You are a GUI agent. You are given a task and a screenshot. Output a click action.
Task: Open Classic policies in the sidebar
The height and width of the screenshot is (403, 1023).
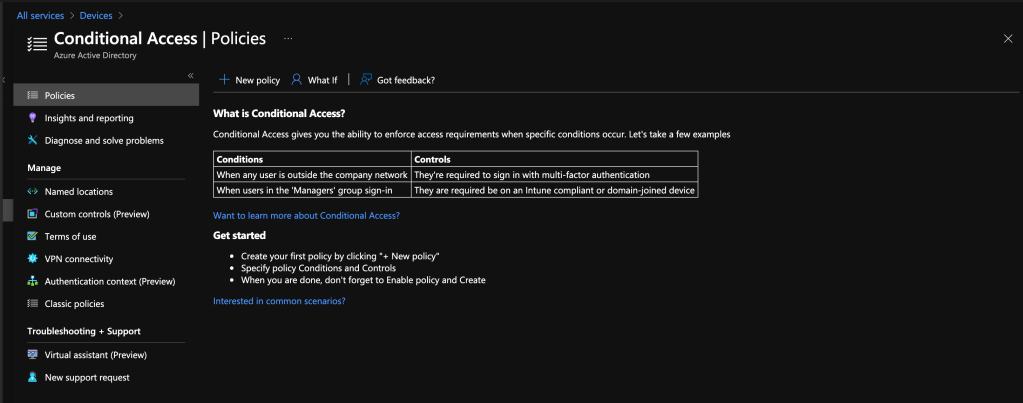[x=74, y=304]
